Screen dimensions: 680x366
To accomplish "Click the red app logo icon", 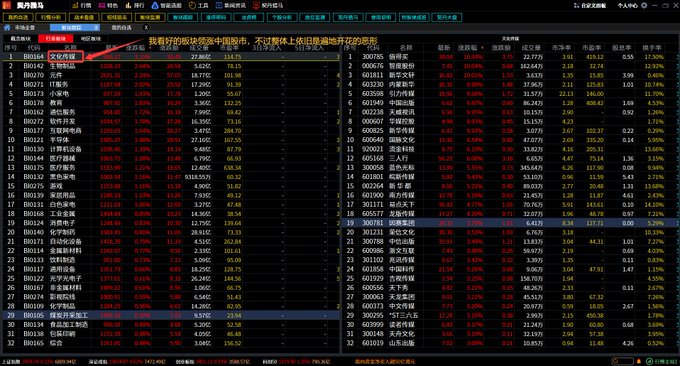I will click(x=7, y=5).
